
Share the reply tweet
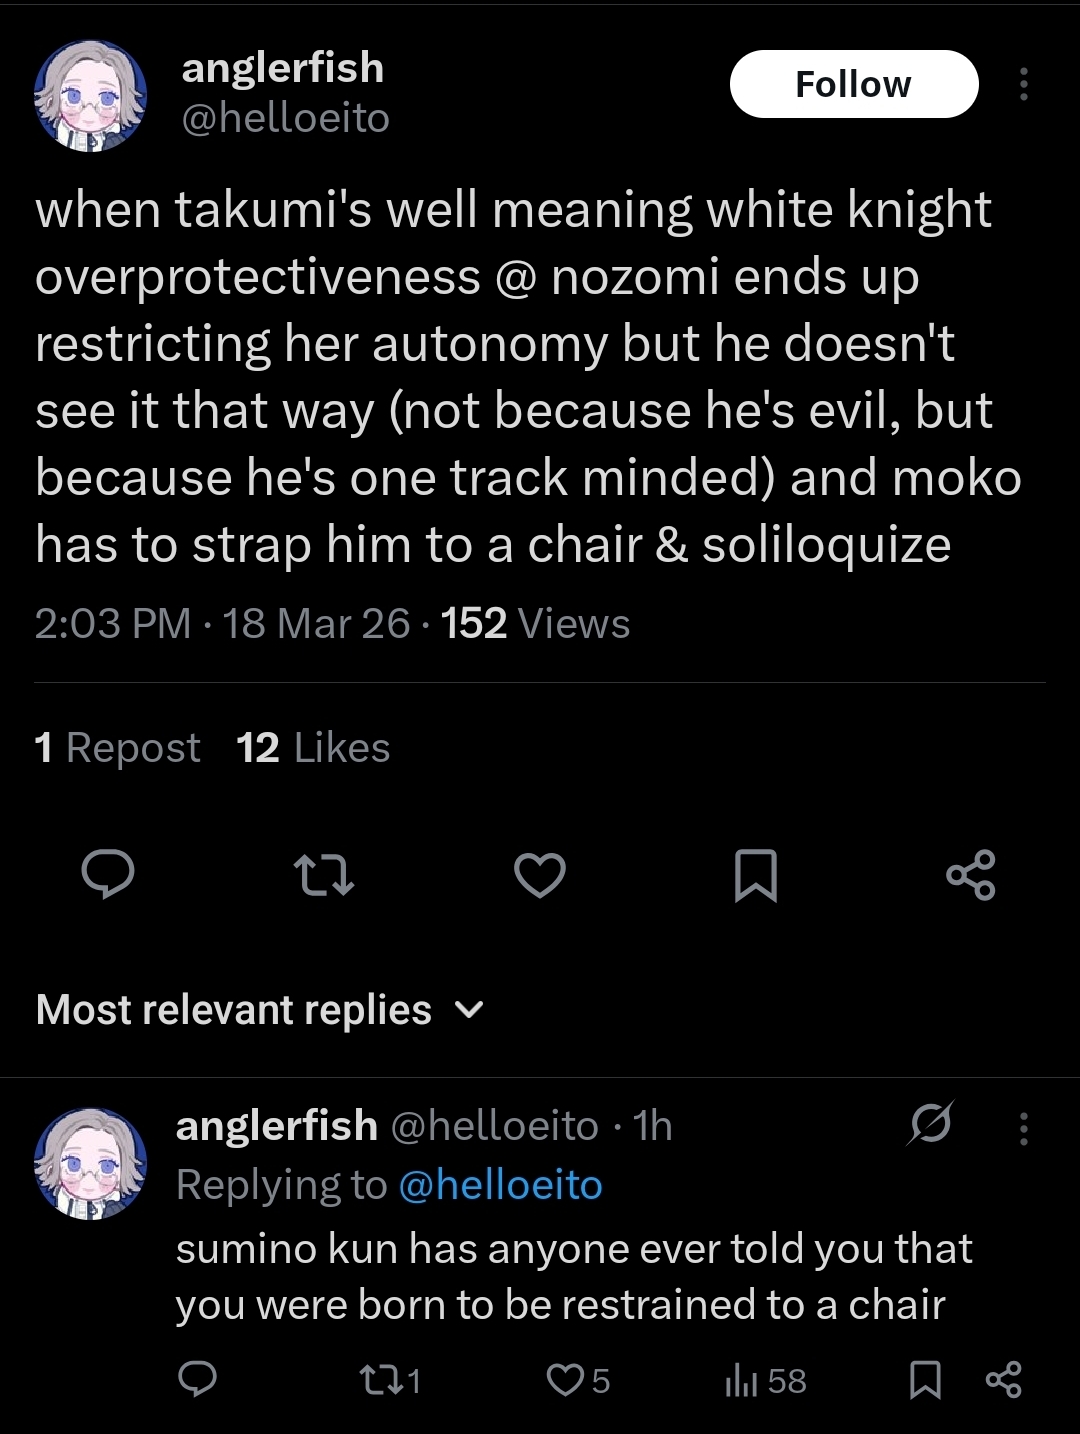1003,1381
